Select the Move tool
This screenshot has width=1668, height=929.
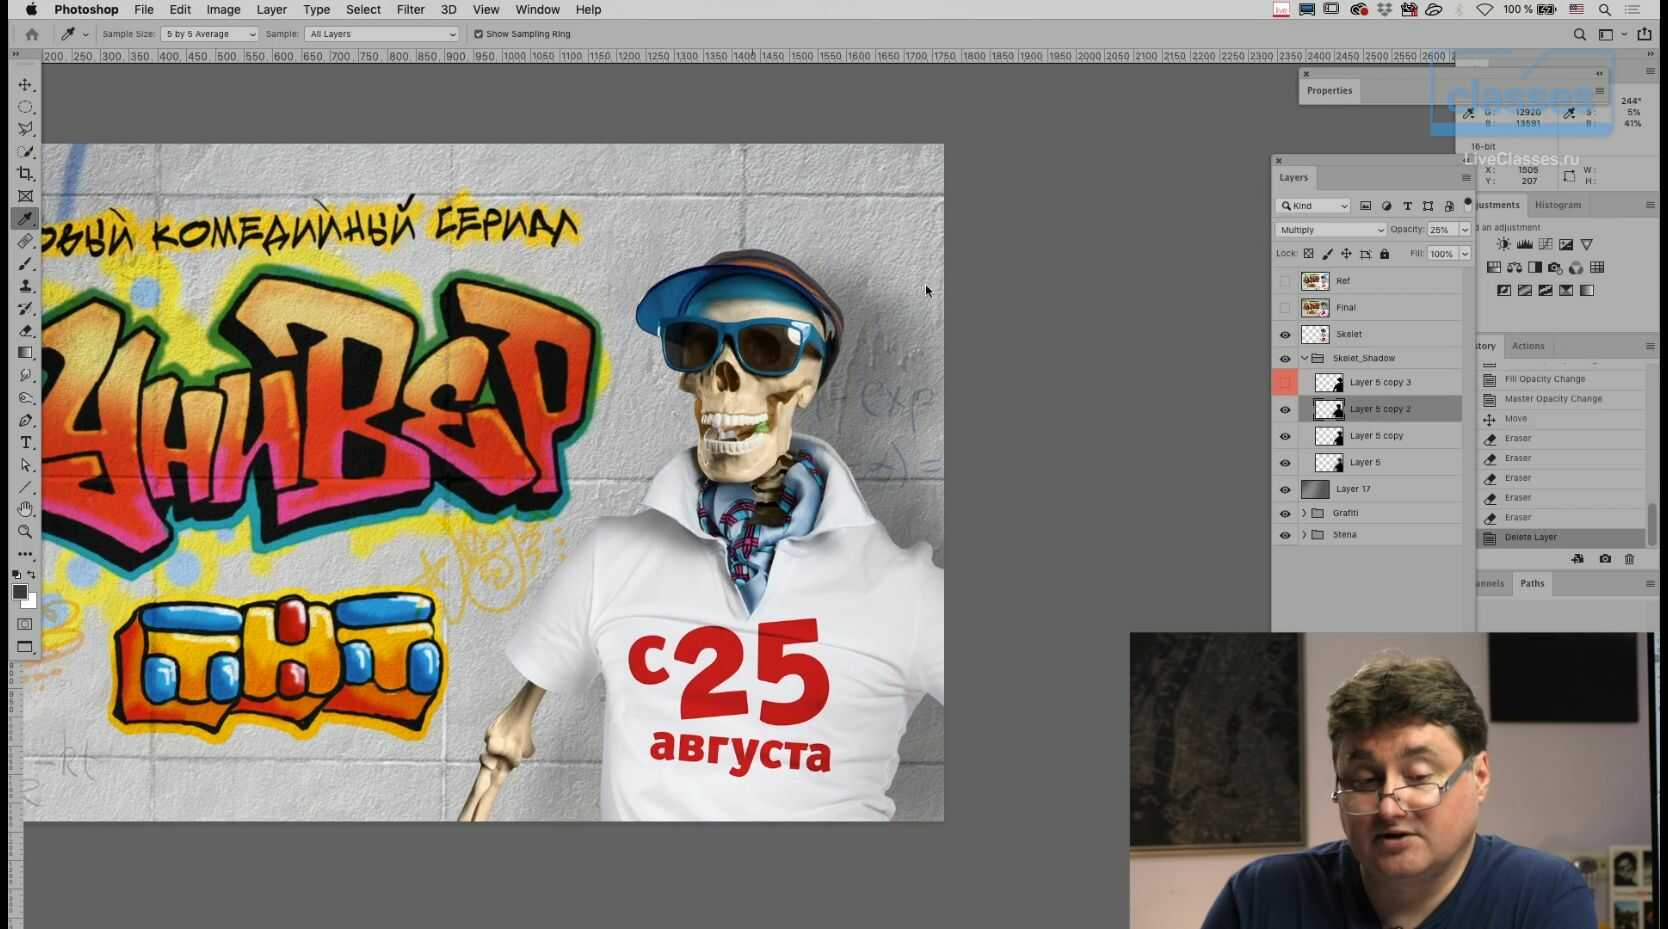coord(26,85)
